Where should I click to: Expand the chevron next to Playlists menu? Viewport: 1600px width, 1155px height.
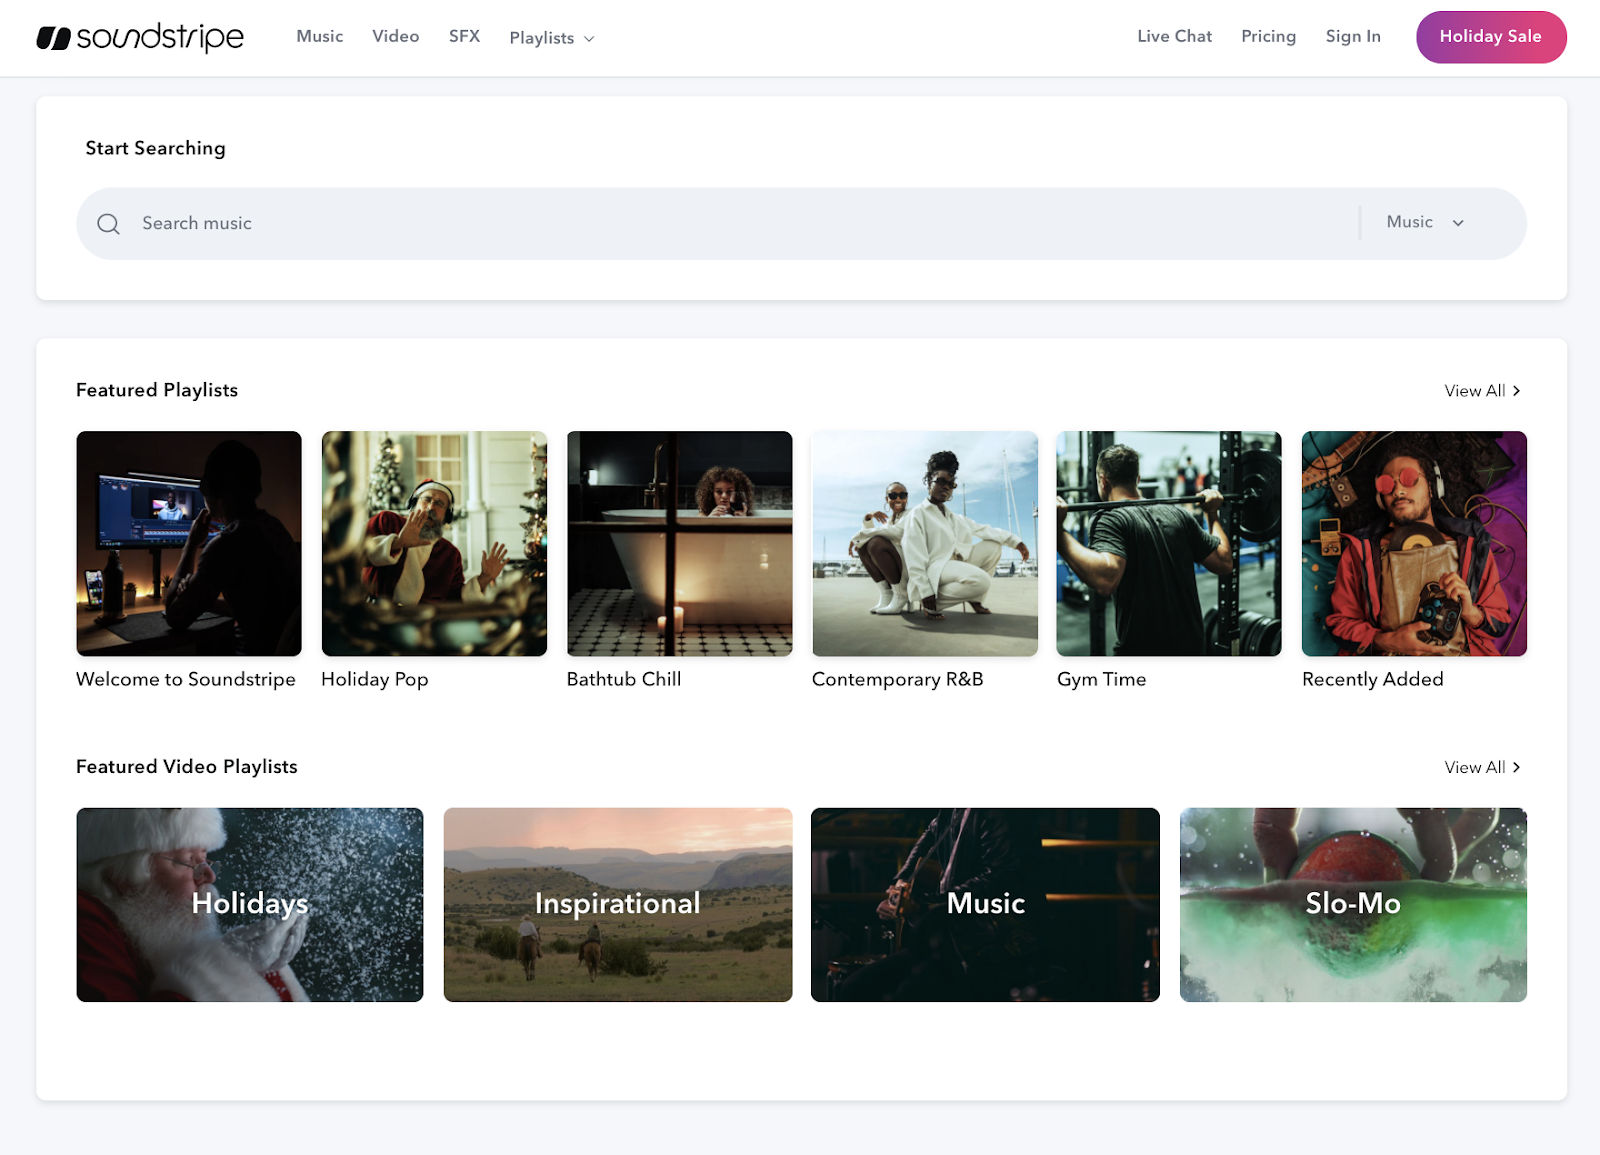588,39
